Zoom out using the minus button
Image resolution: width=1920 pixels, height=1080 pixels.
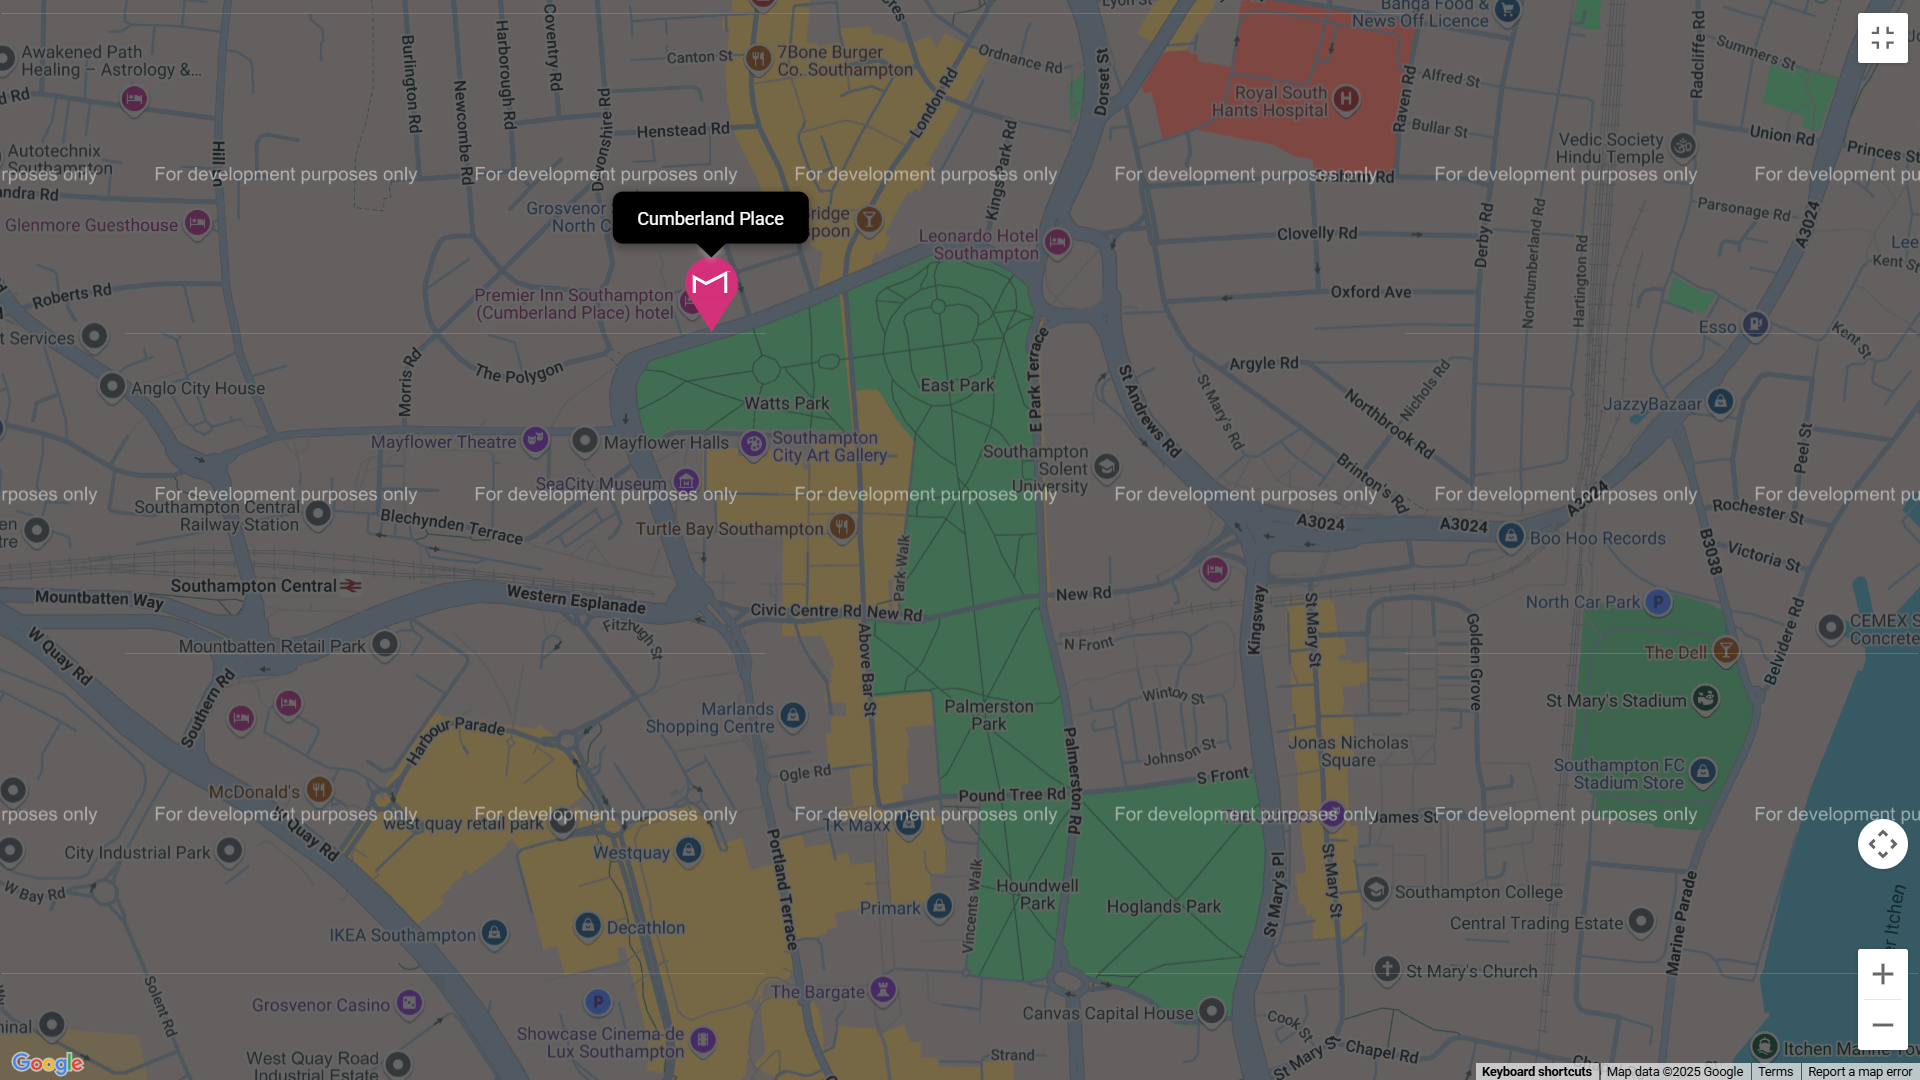point(1882,1025)
